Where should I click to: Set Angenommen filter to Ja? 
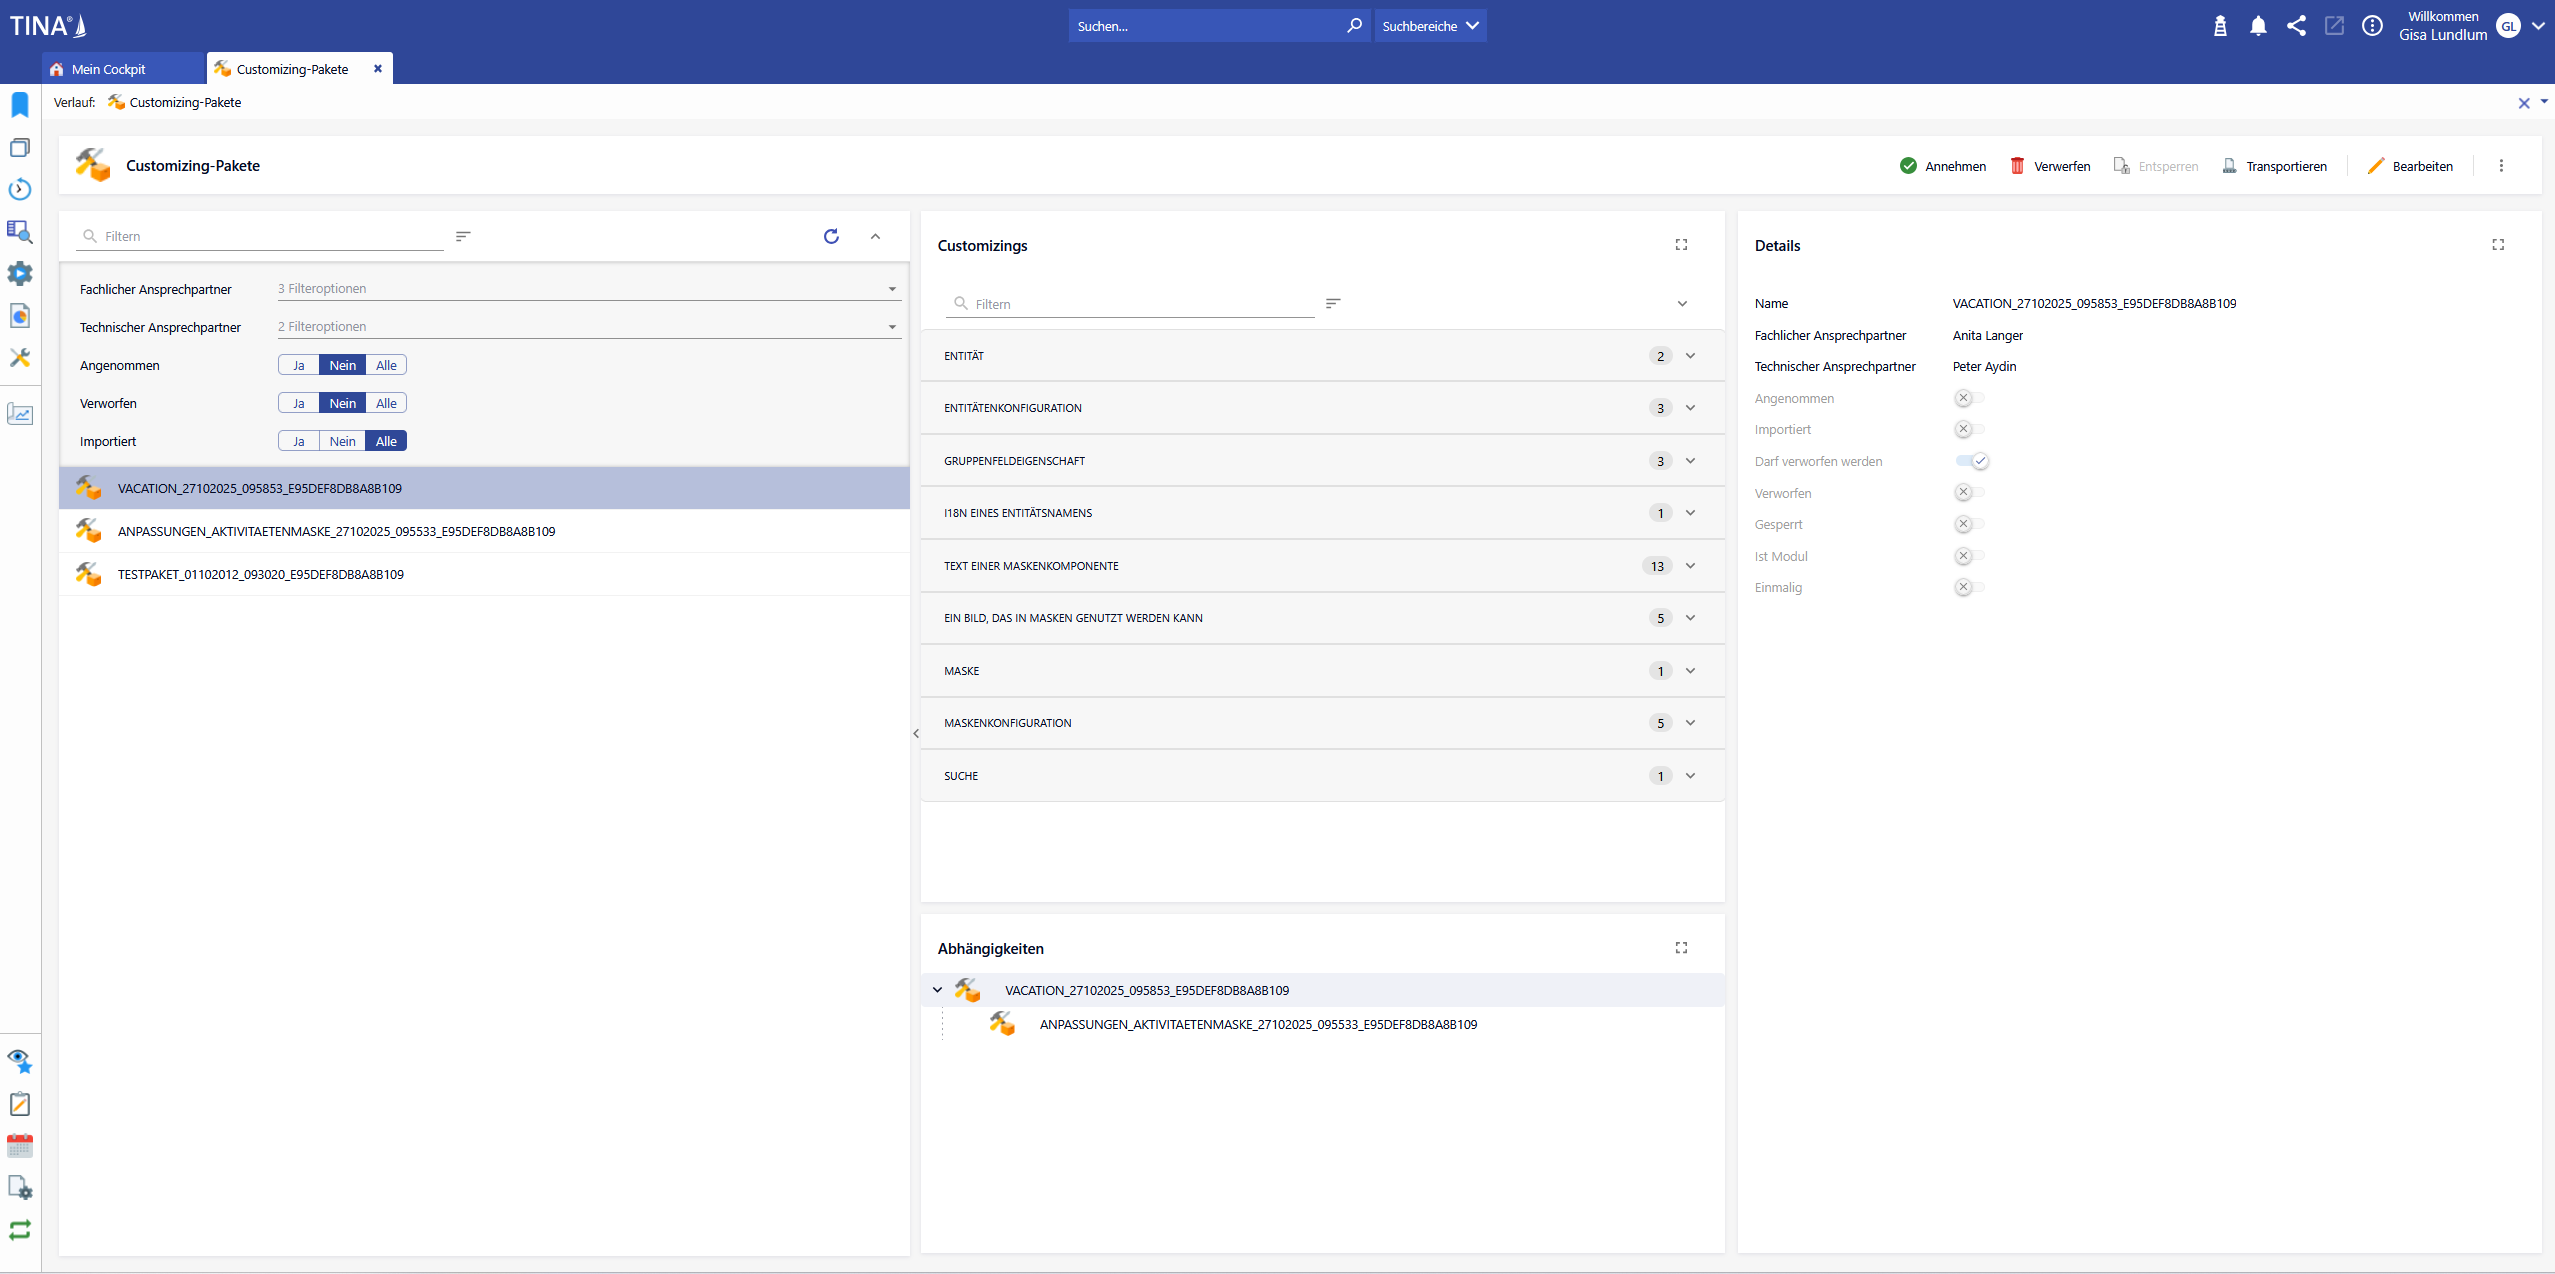click(x=298, y=365)
